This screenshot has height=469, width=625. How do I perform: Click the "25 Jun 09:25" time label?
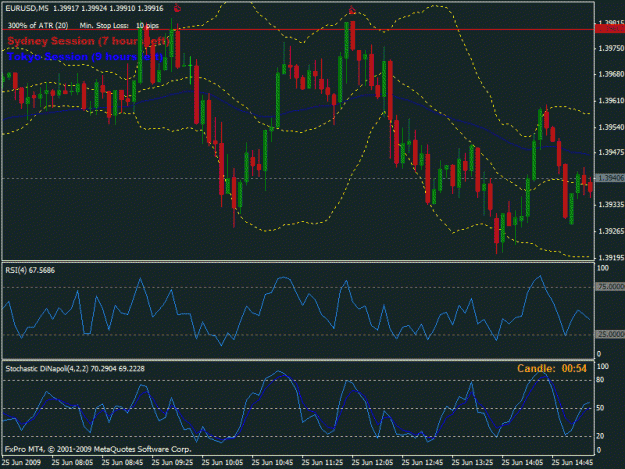pos(172,463)
